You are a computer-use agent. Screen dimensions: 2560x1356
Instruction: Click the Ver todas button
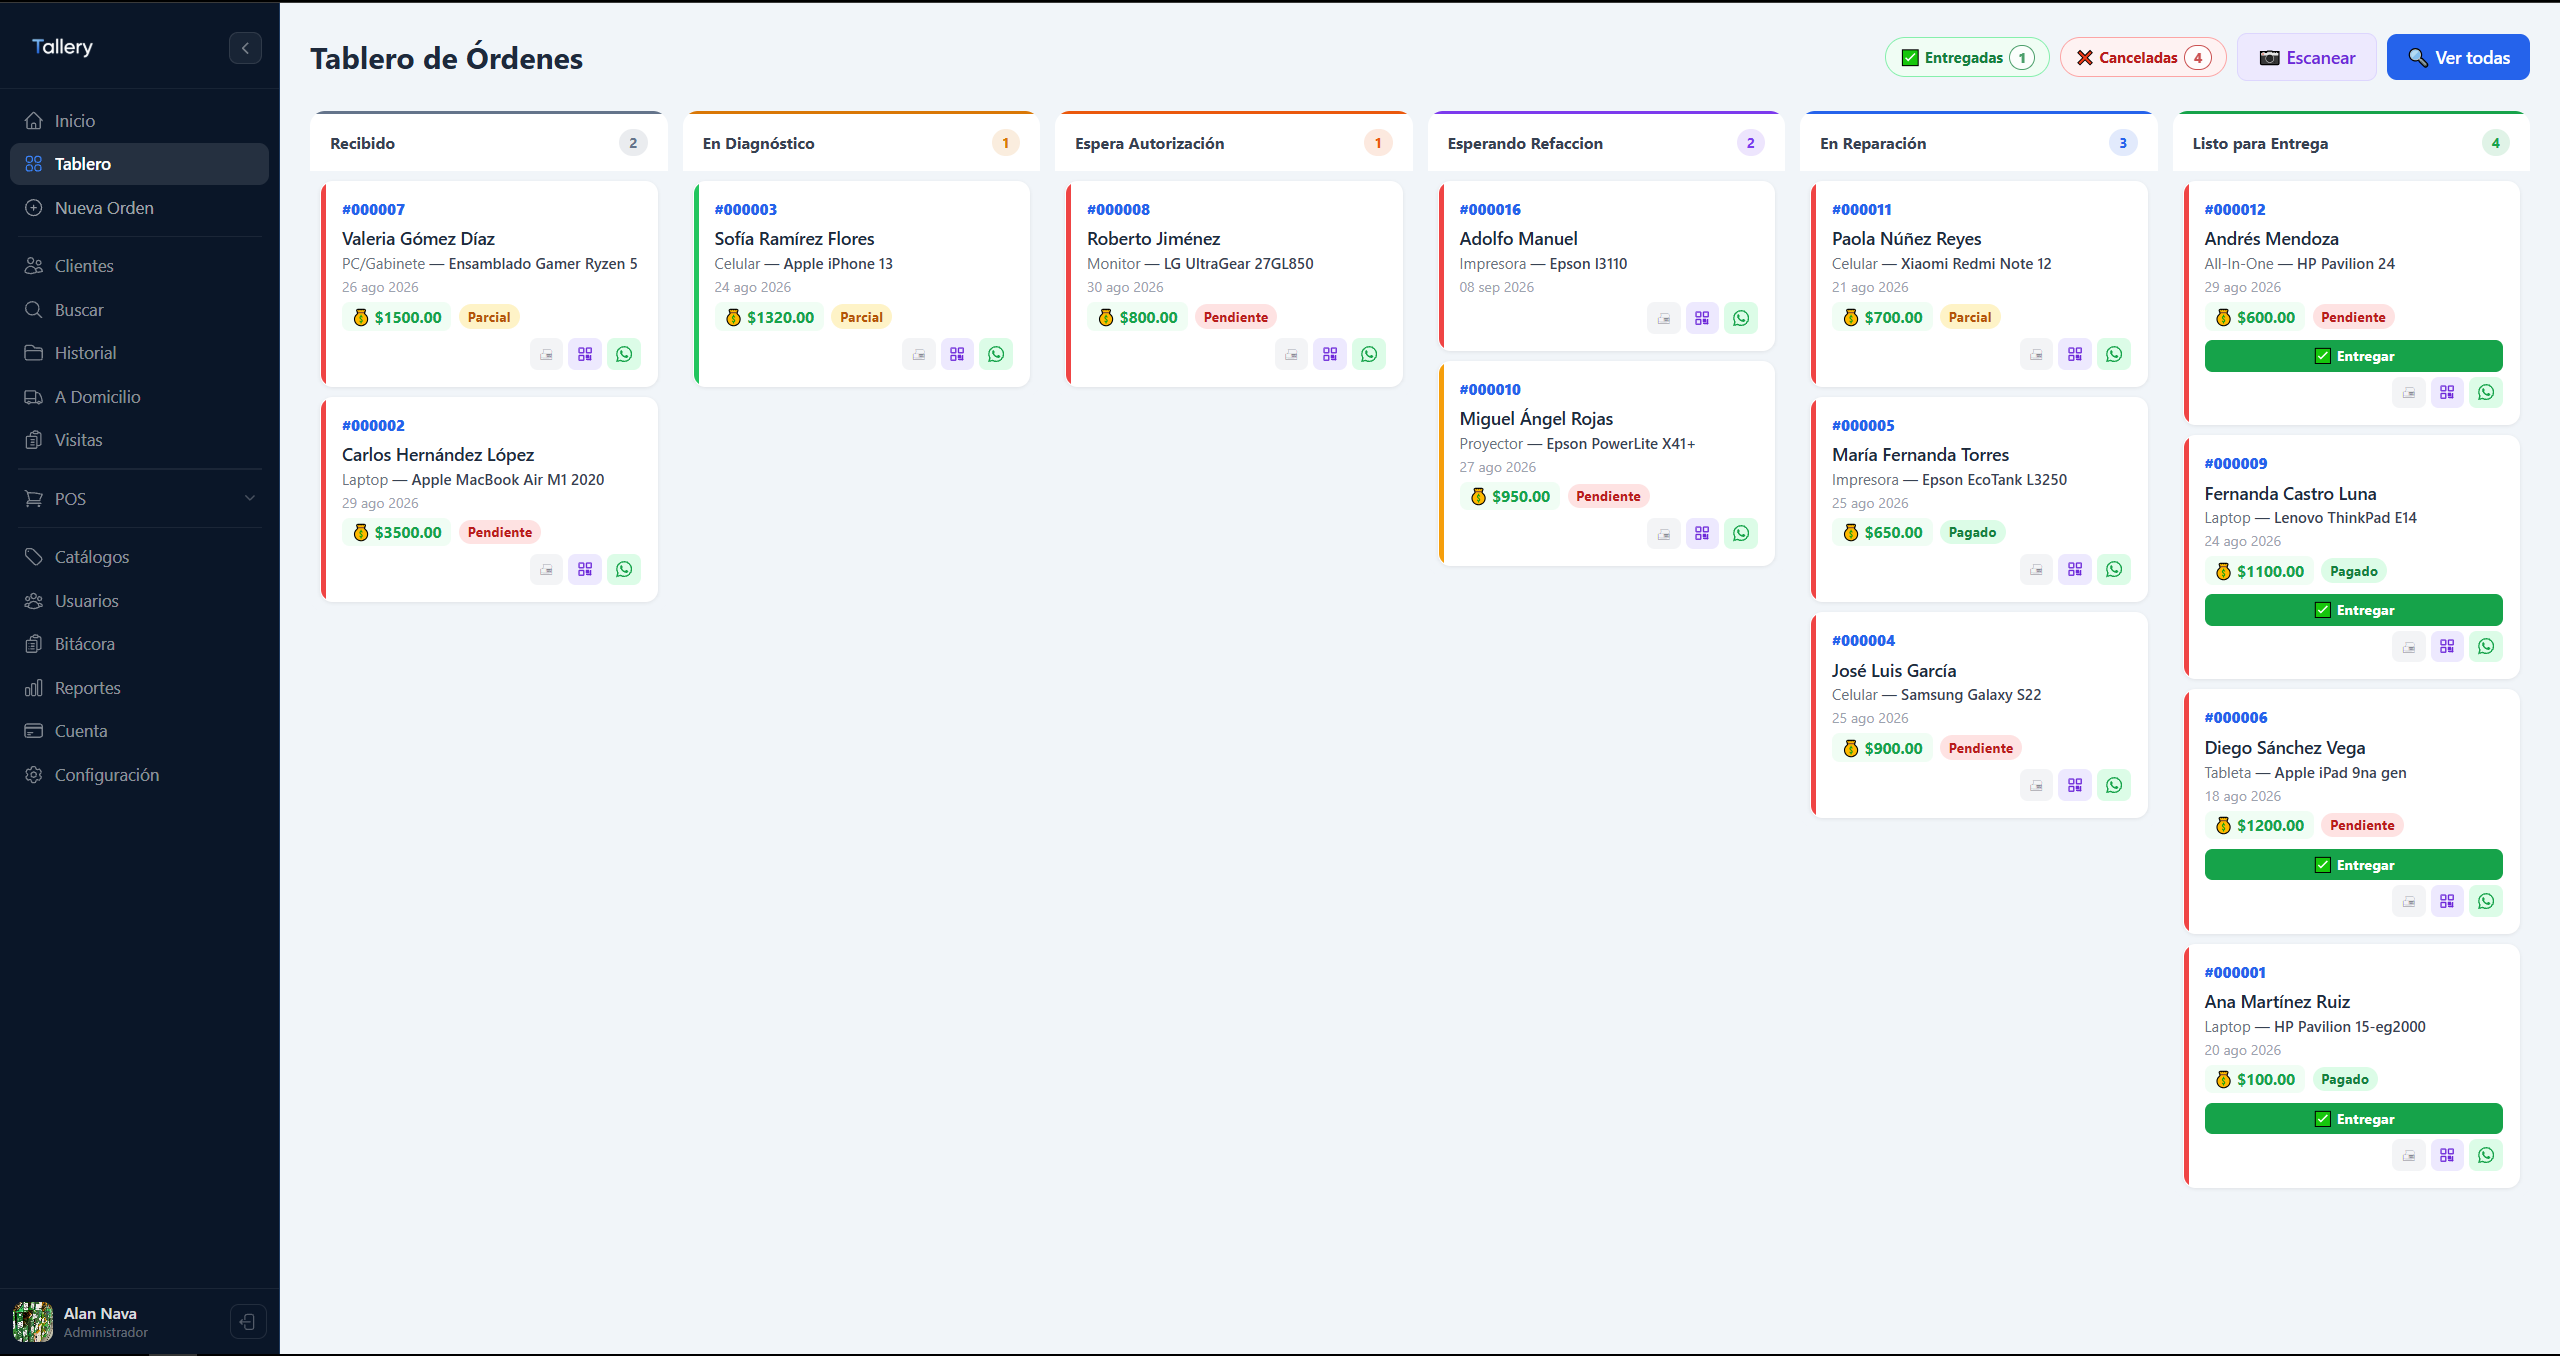[x=2458, y=58]
